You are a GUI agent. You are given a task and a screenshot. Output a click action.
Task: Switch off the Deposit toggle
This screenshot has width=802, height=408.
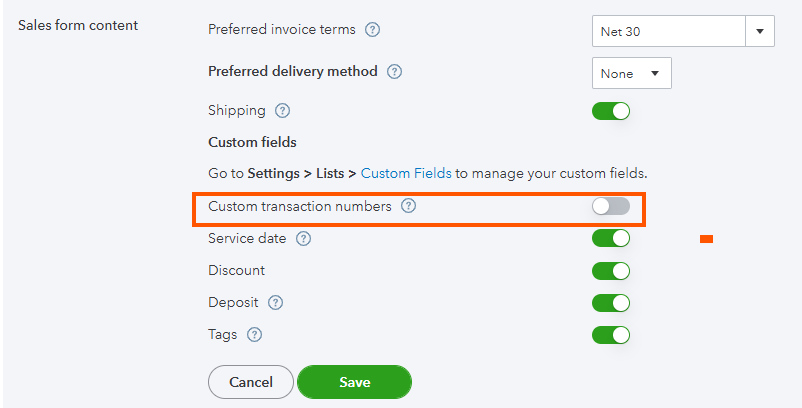pyautogui.click(x=611, y=303)
